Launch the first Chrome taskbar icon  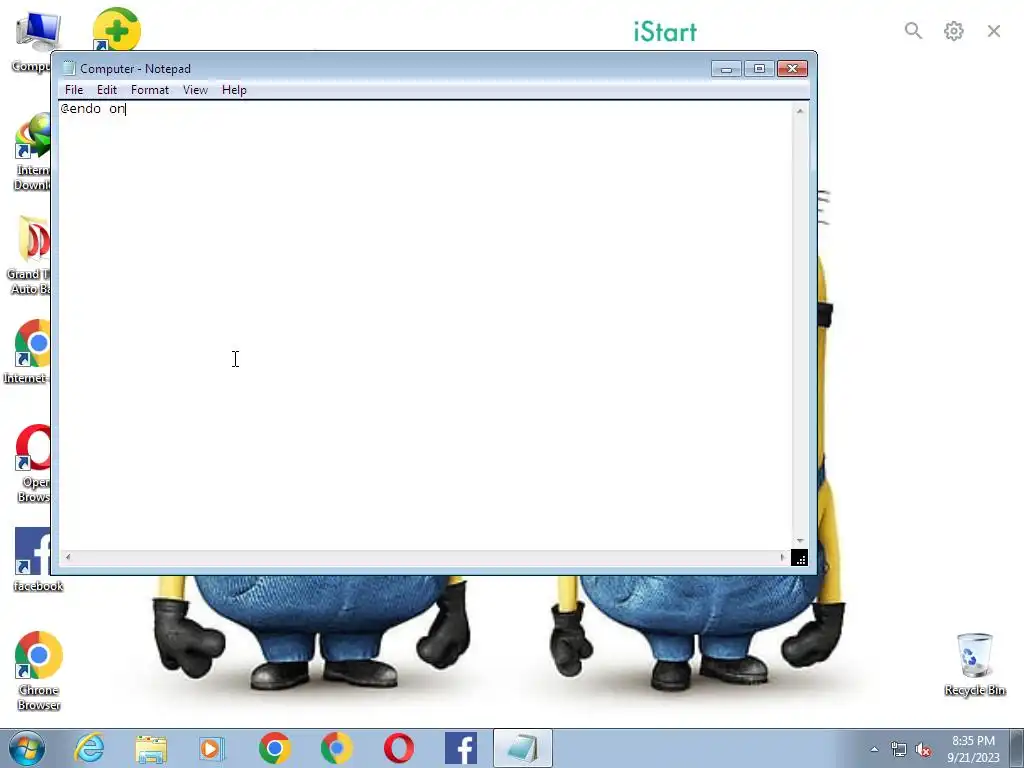(x=274, y=748)
